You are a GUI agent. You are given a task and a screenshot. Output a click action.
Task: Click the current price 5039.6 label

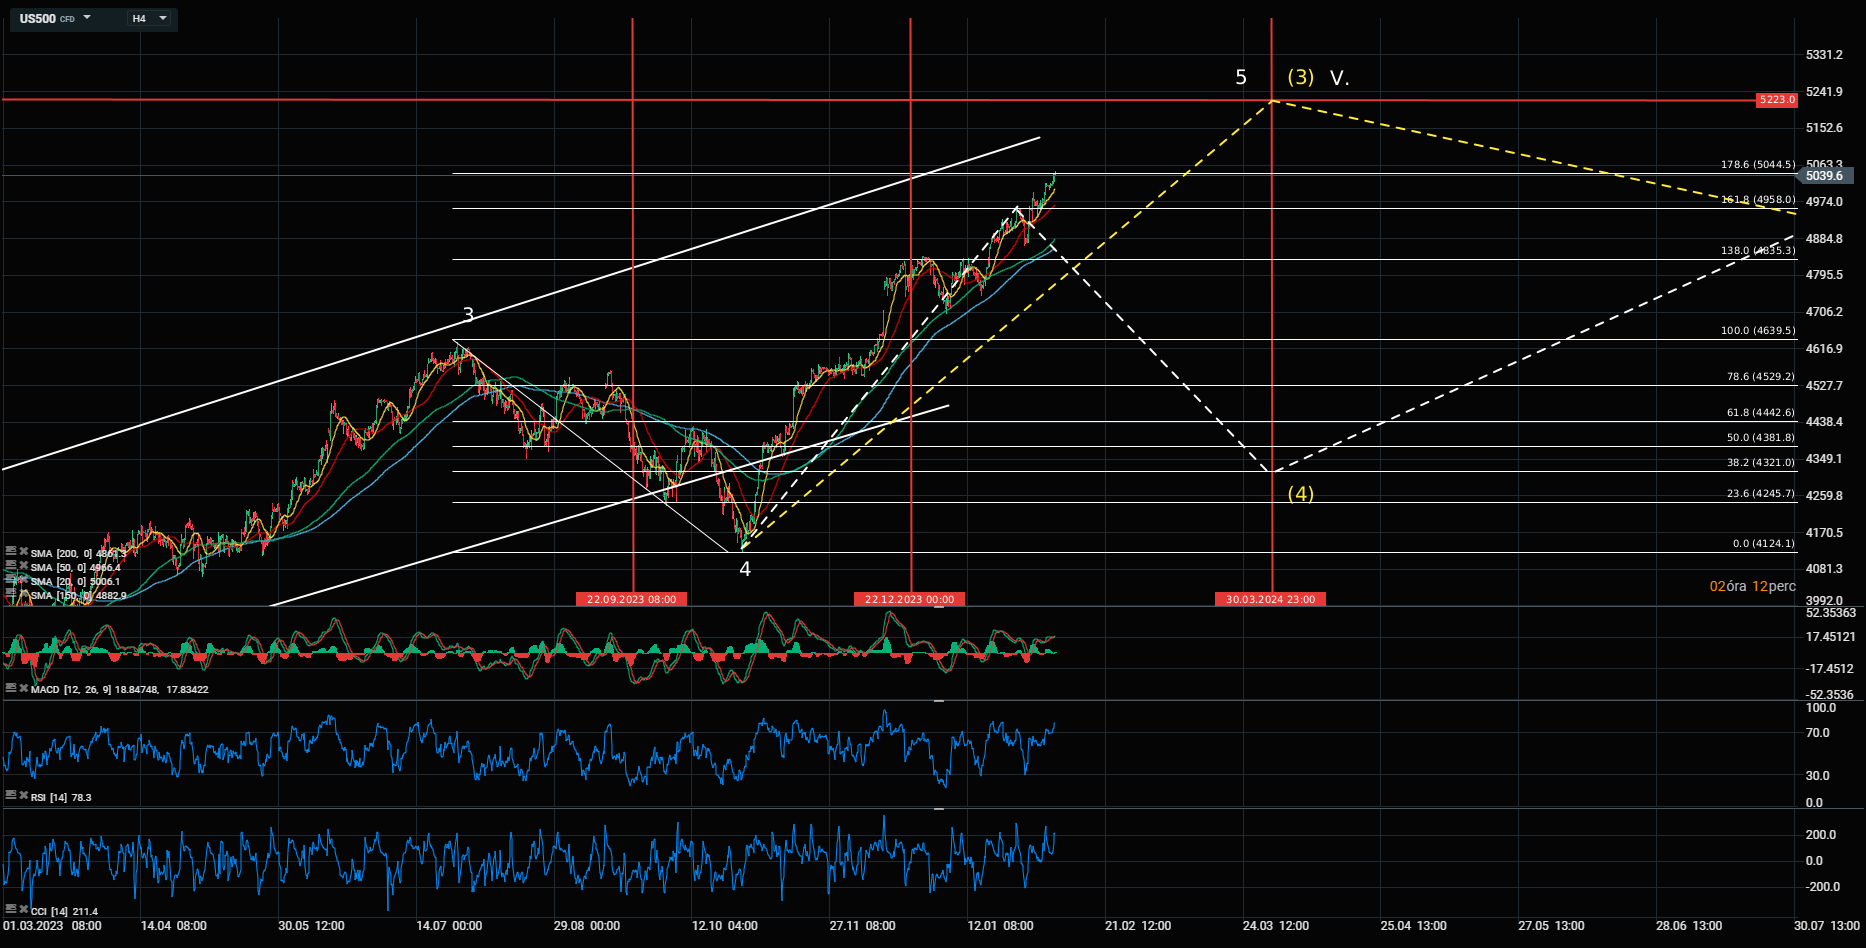(1824, 176)
